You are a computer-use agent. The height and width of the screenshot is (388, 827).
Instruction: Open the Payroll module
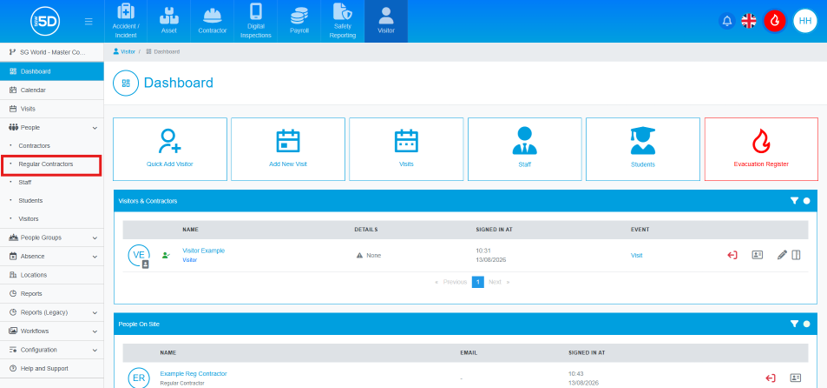coord(299,21)
